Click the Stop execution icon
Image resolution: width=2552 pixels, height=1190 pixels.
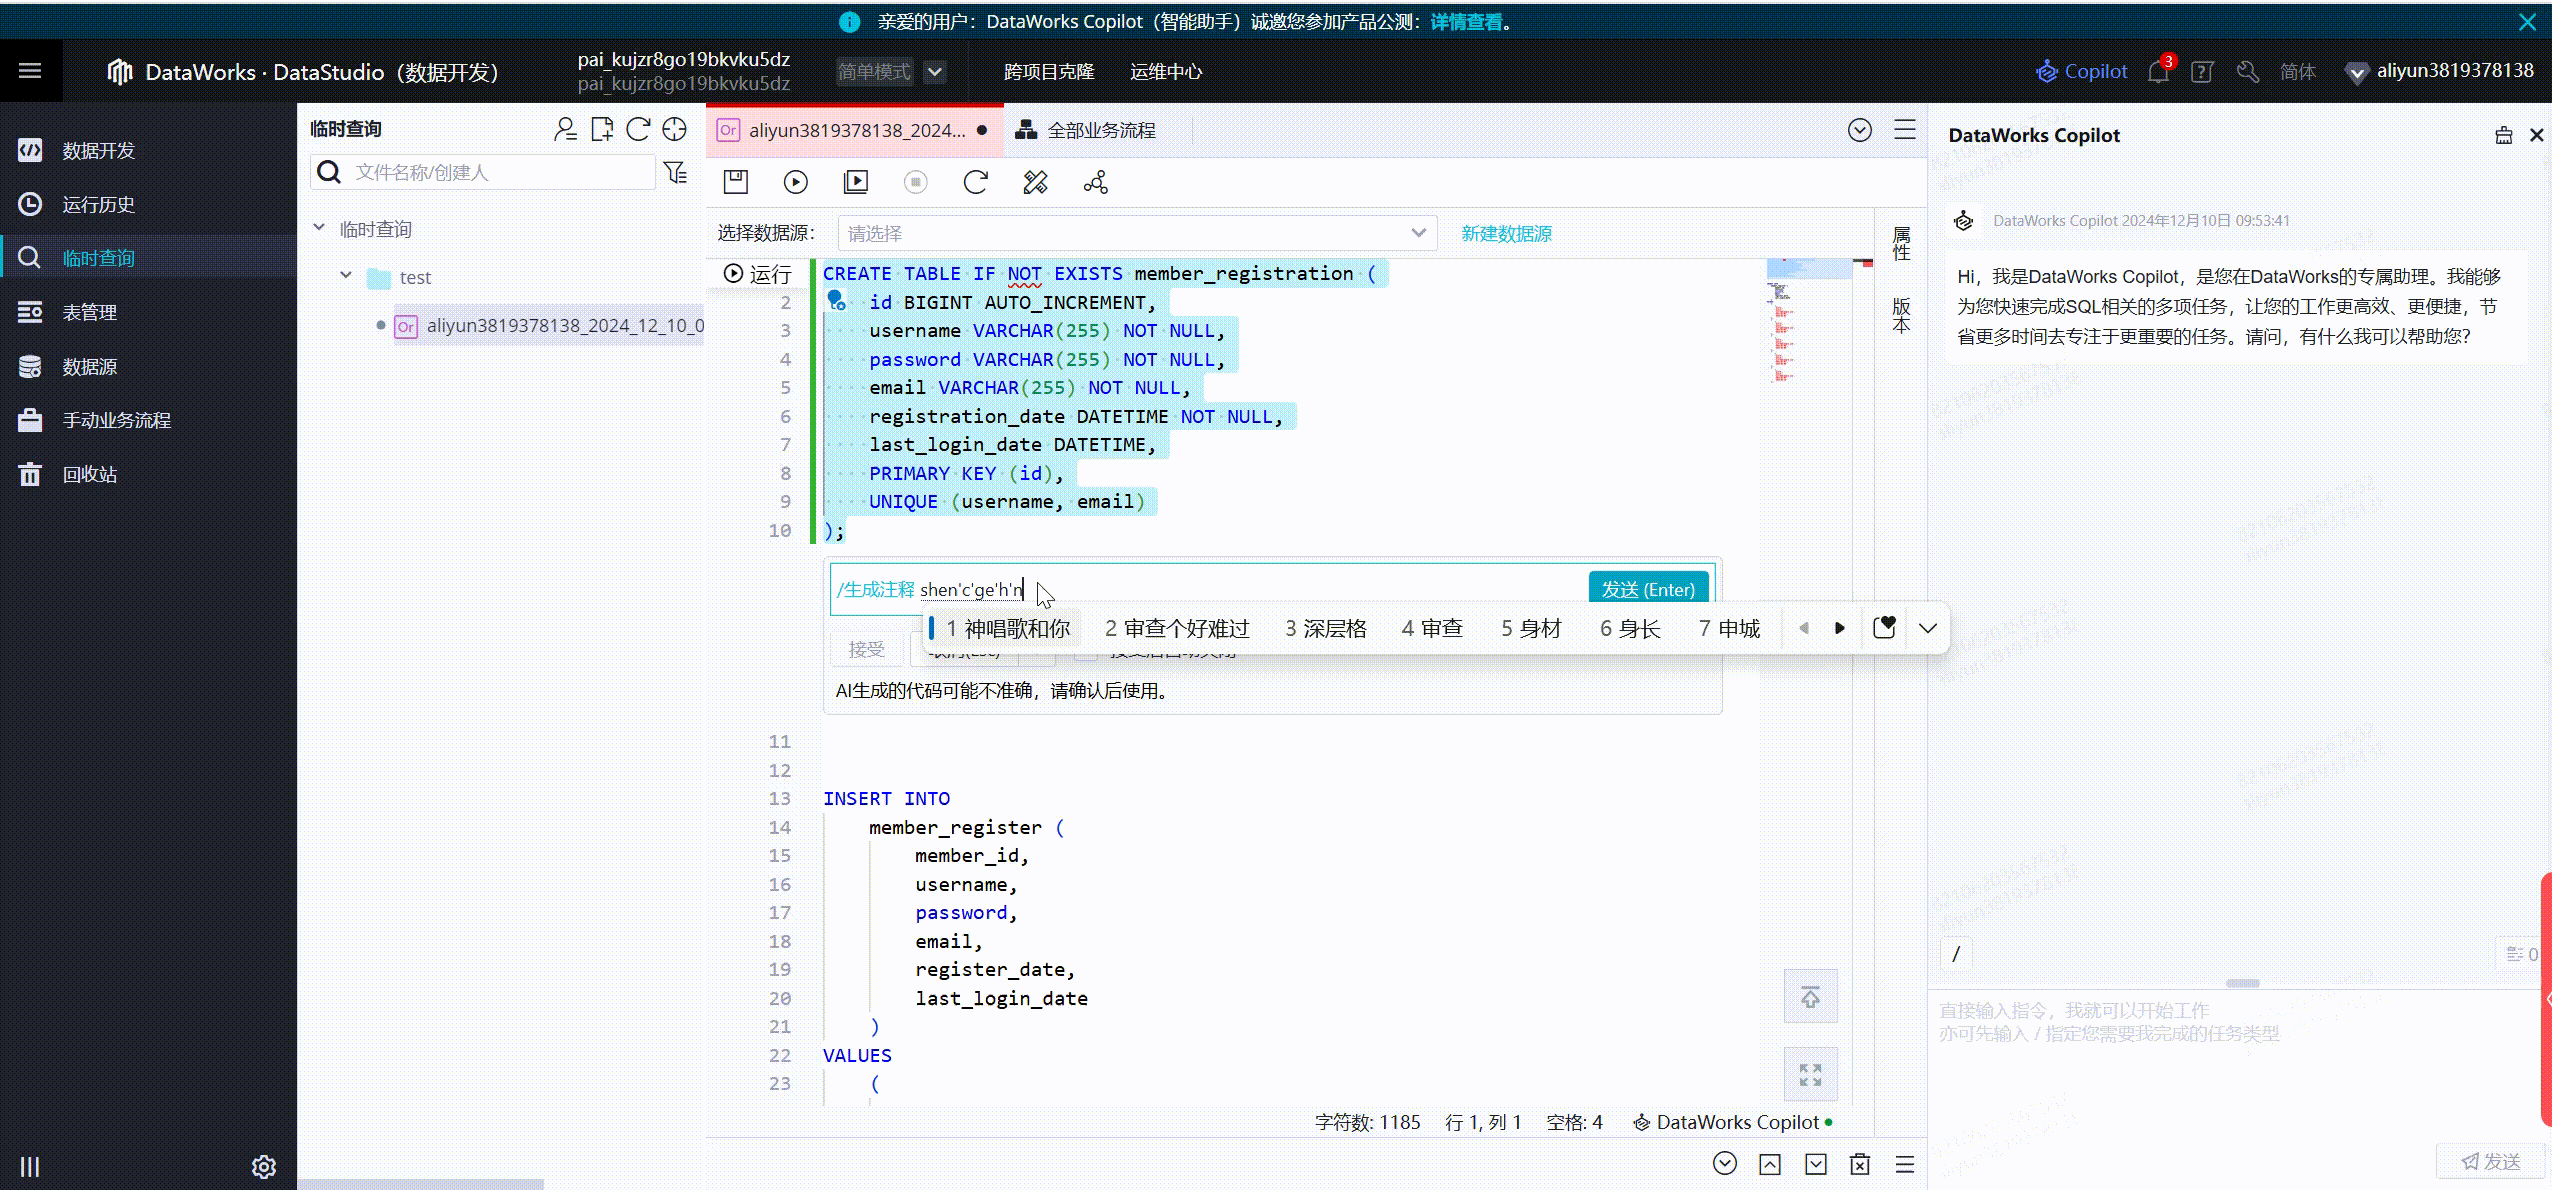tap(915, 182)
